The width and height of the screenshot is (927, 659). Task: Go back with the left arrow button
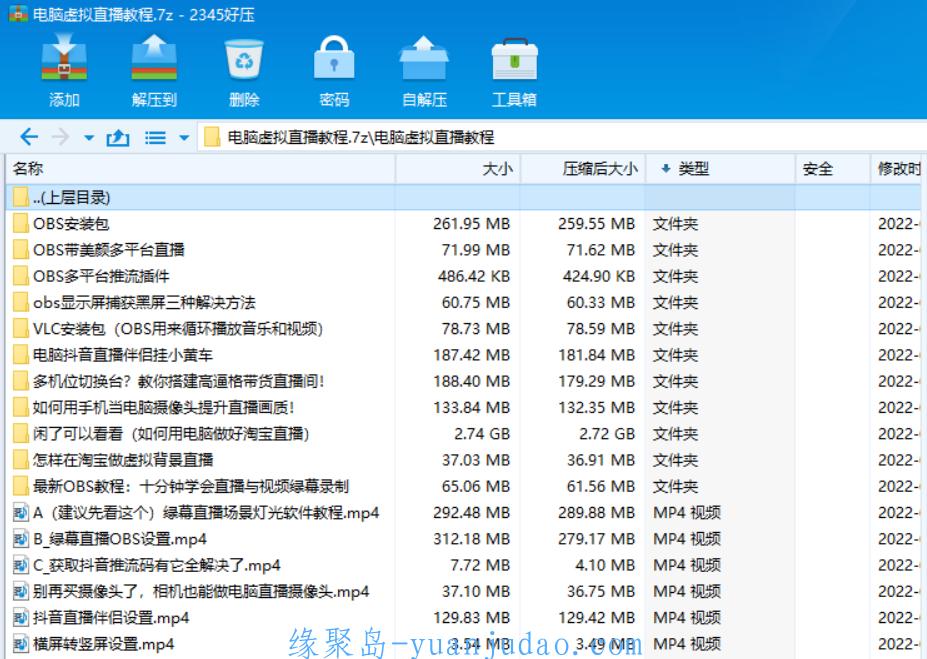tap(29, 137)
